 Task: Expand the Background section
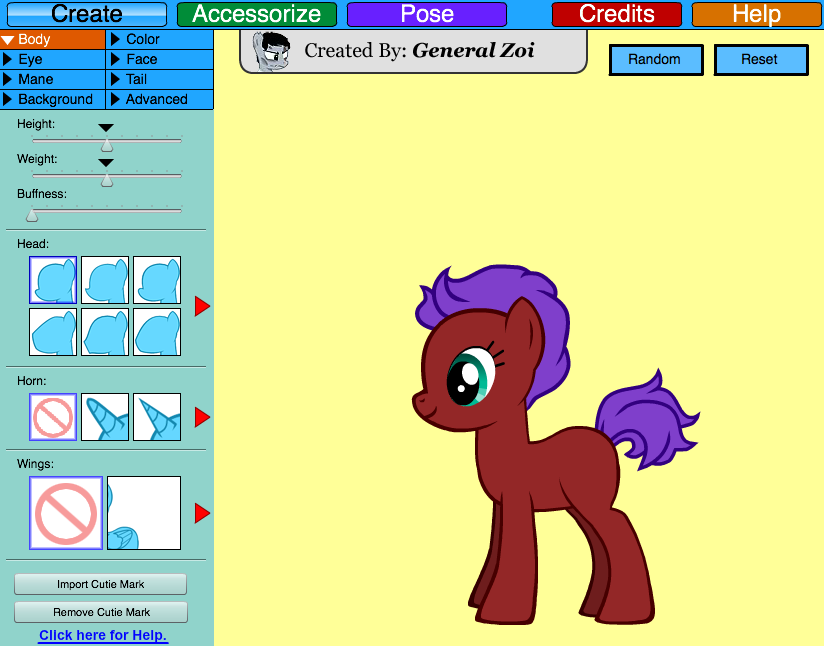tap(53, 99)
